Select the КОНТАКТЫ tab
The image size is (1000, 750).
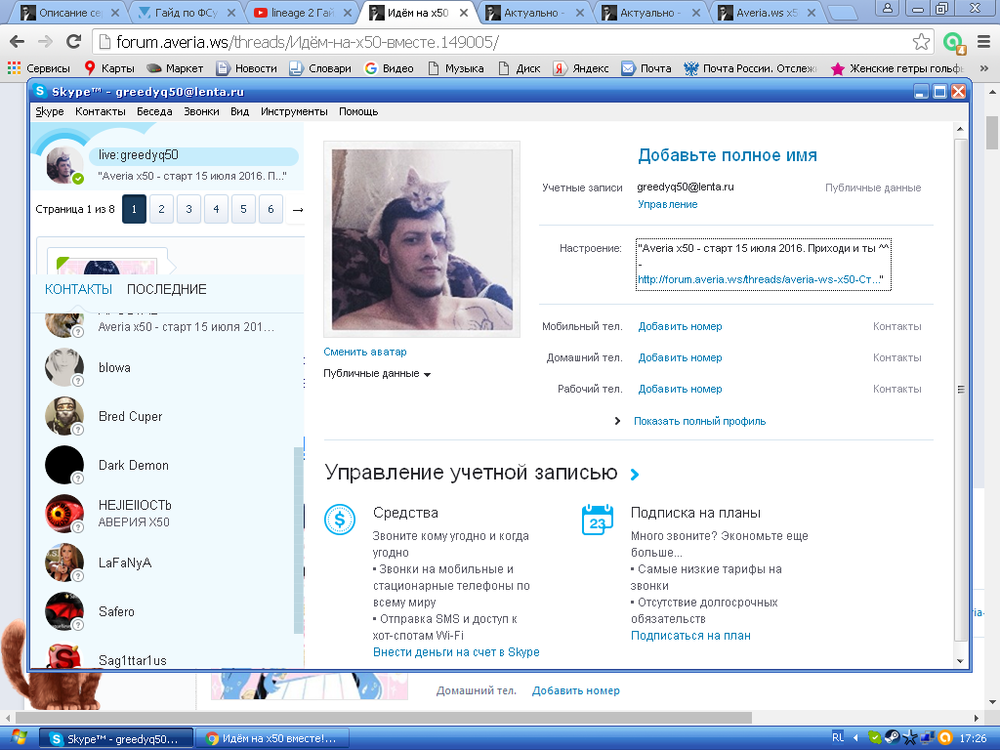click(x=78, y=289)
